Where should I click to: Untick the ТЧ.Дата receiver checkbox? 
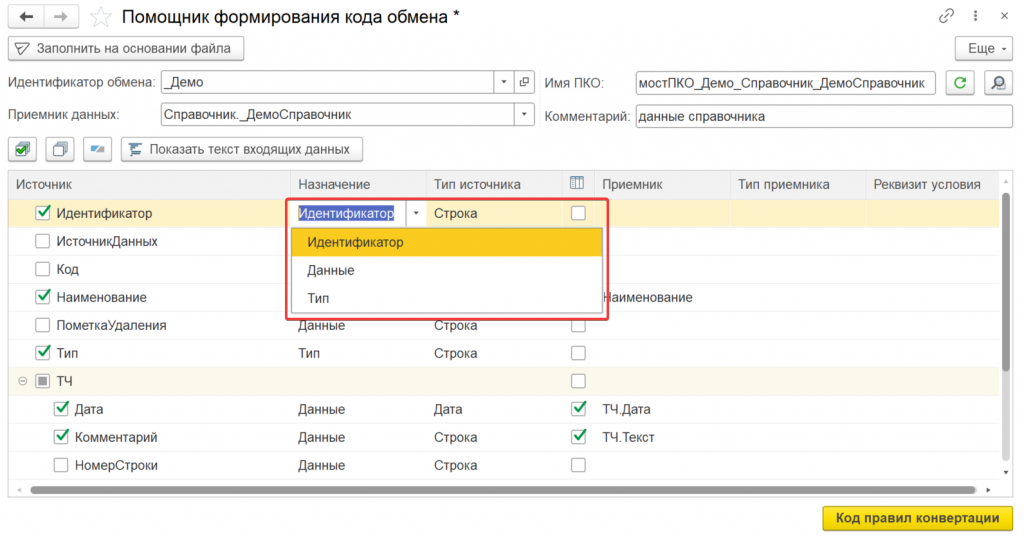(x=578, y=409)
